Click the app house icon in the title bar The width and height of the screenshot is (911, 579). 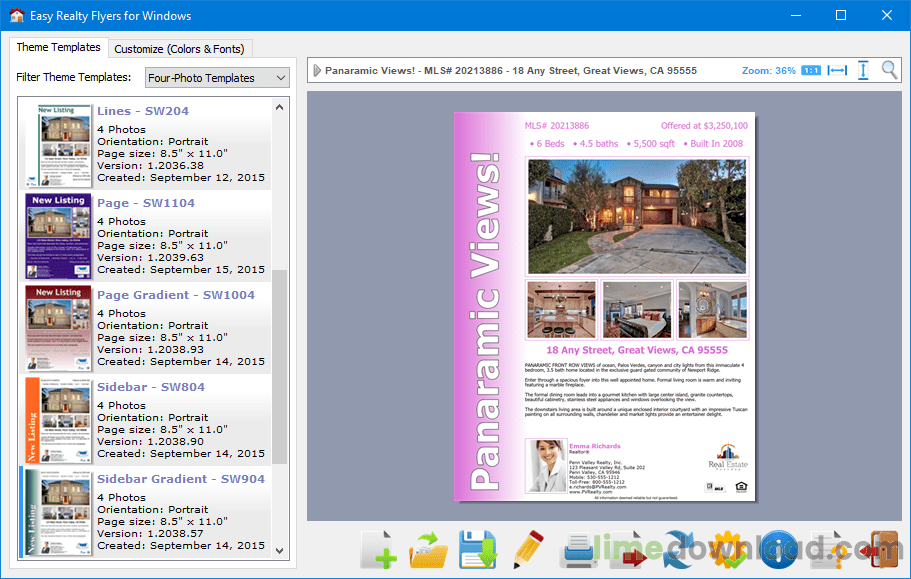point(17,15)
